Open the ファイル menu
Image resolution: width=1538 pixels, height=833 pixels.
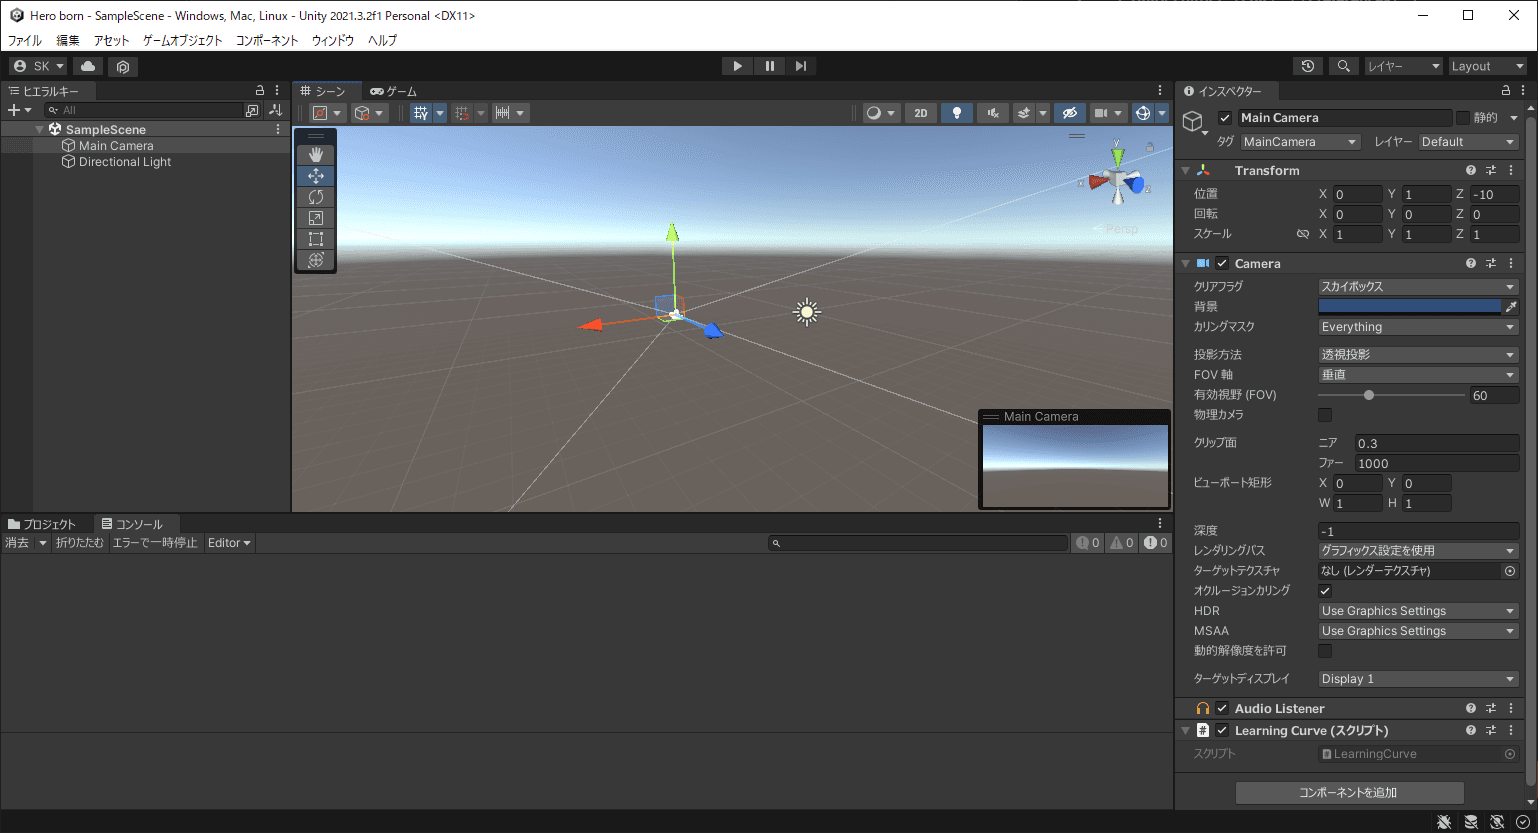click(x=25, y=41)
